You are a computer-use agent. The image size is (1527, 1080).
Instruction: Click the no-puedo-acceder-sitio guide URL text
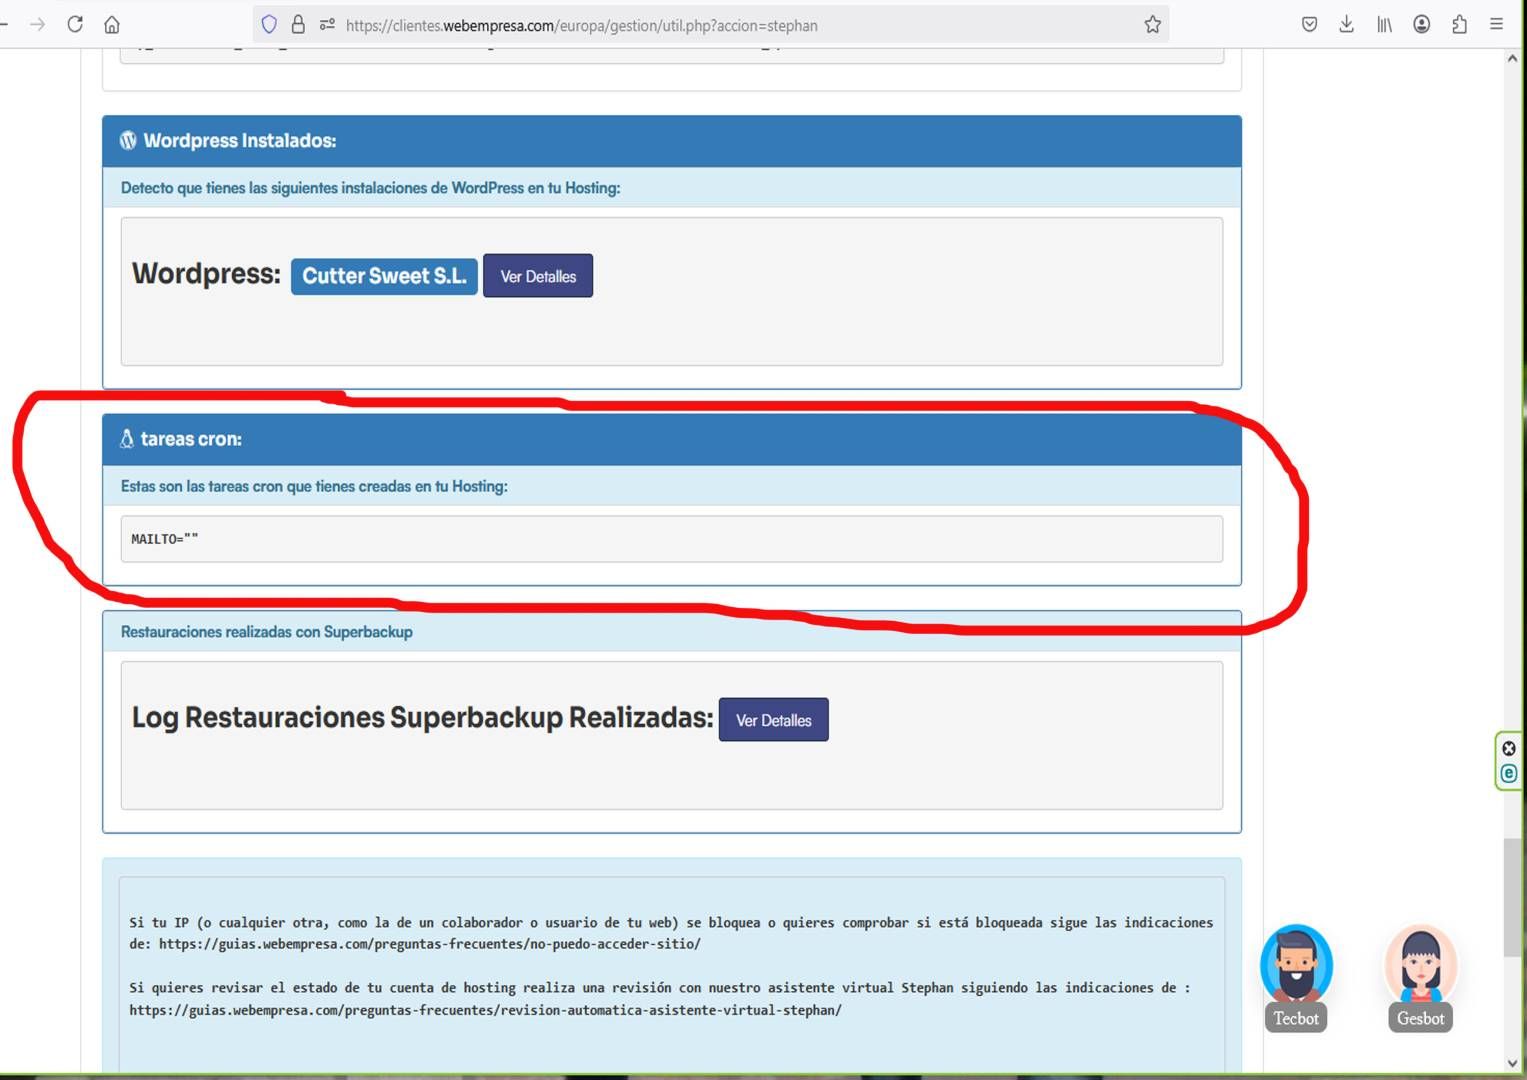coord(430,944)
